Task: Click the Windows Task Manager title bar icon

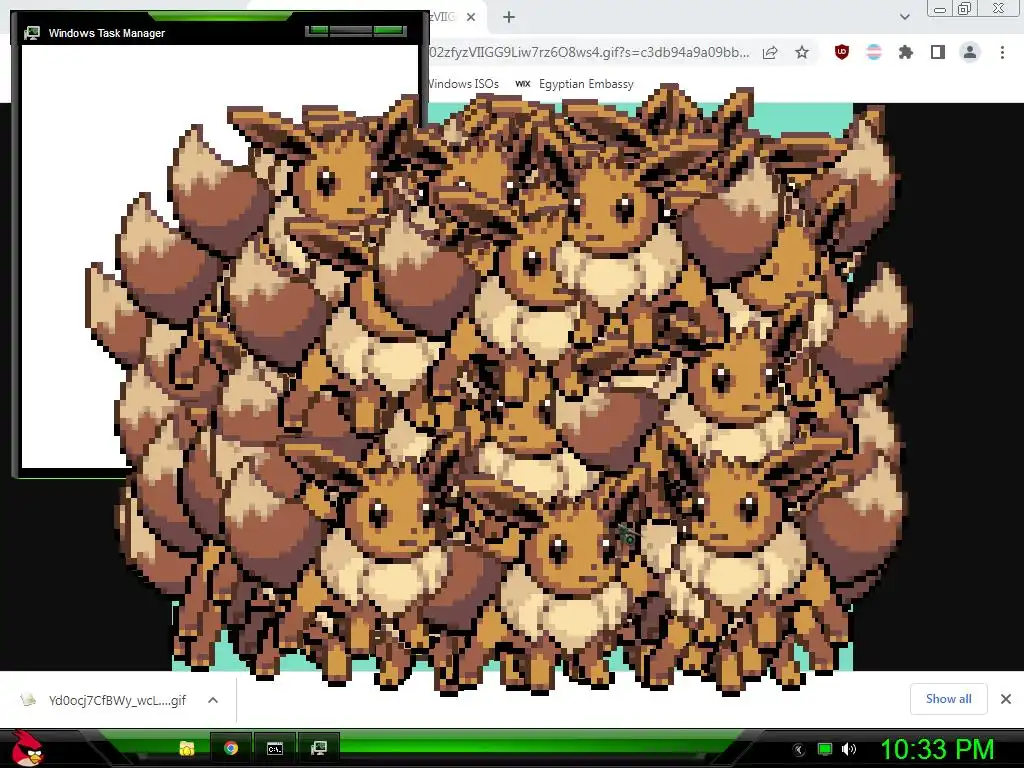Action: point(31,33)
